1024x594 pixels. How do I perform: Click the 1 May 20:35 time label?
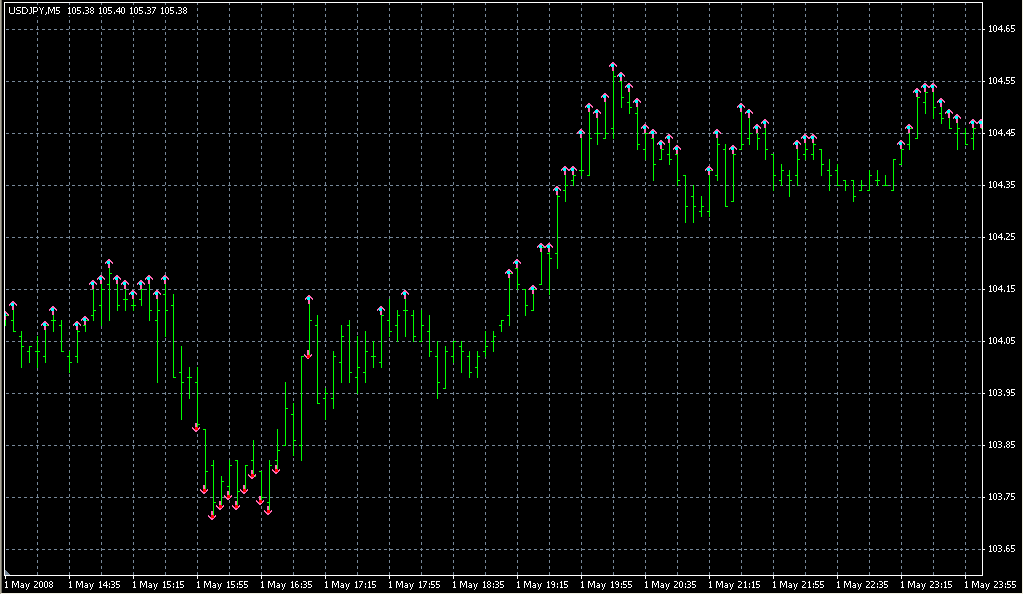click(x=670, y=585)
